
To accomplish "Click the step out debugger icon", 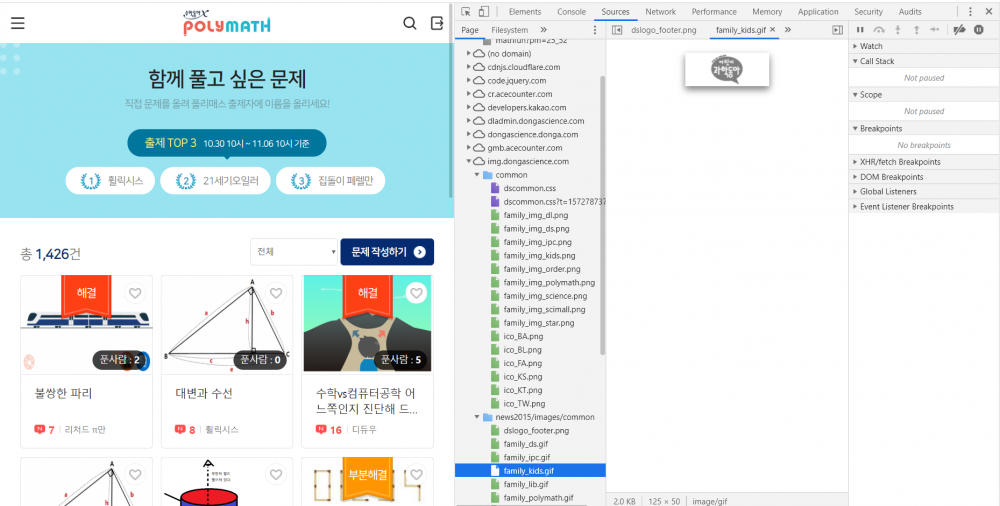I will (x=916, y=30).
